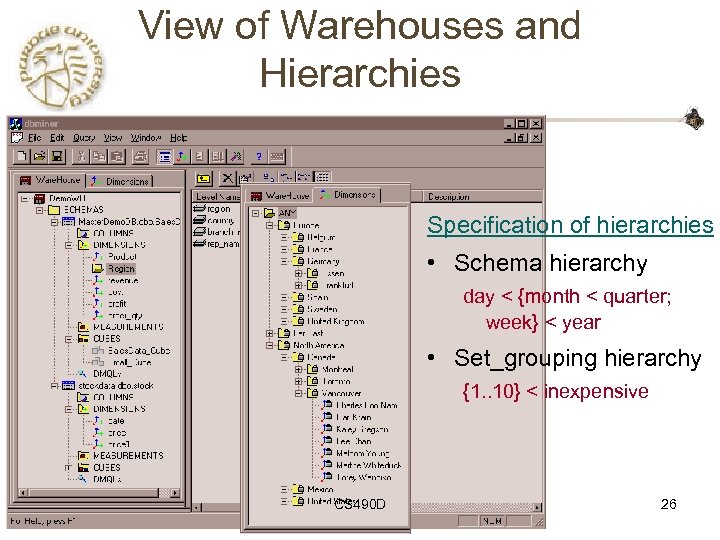Open the Window menu

tap(146, 138)
